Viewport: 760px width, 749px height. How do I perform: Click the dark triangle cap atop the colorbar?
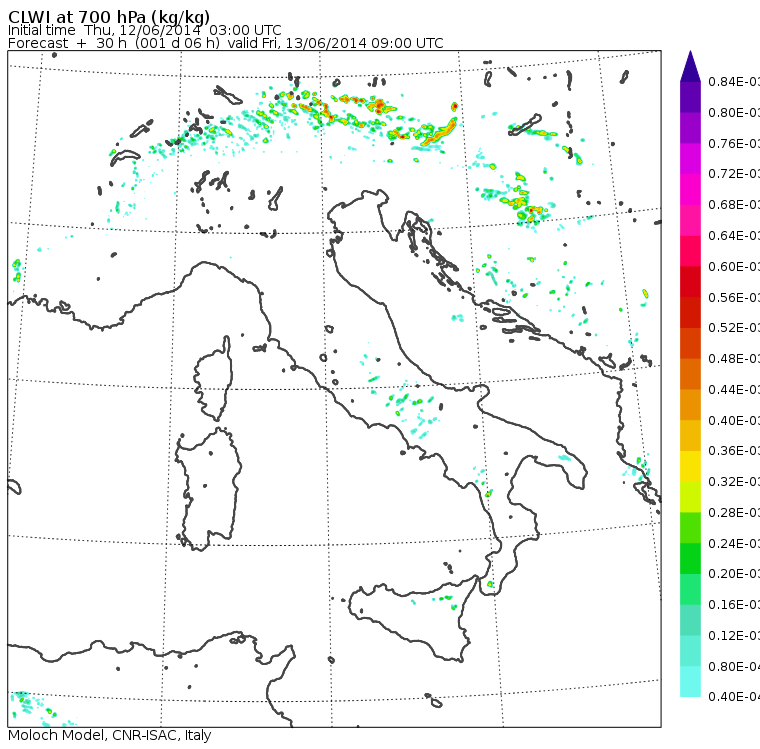(690, 66)
